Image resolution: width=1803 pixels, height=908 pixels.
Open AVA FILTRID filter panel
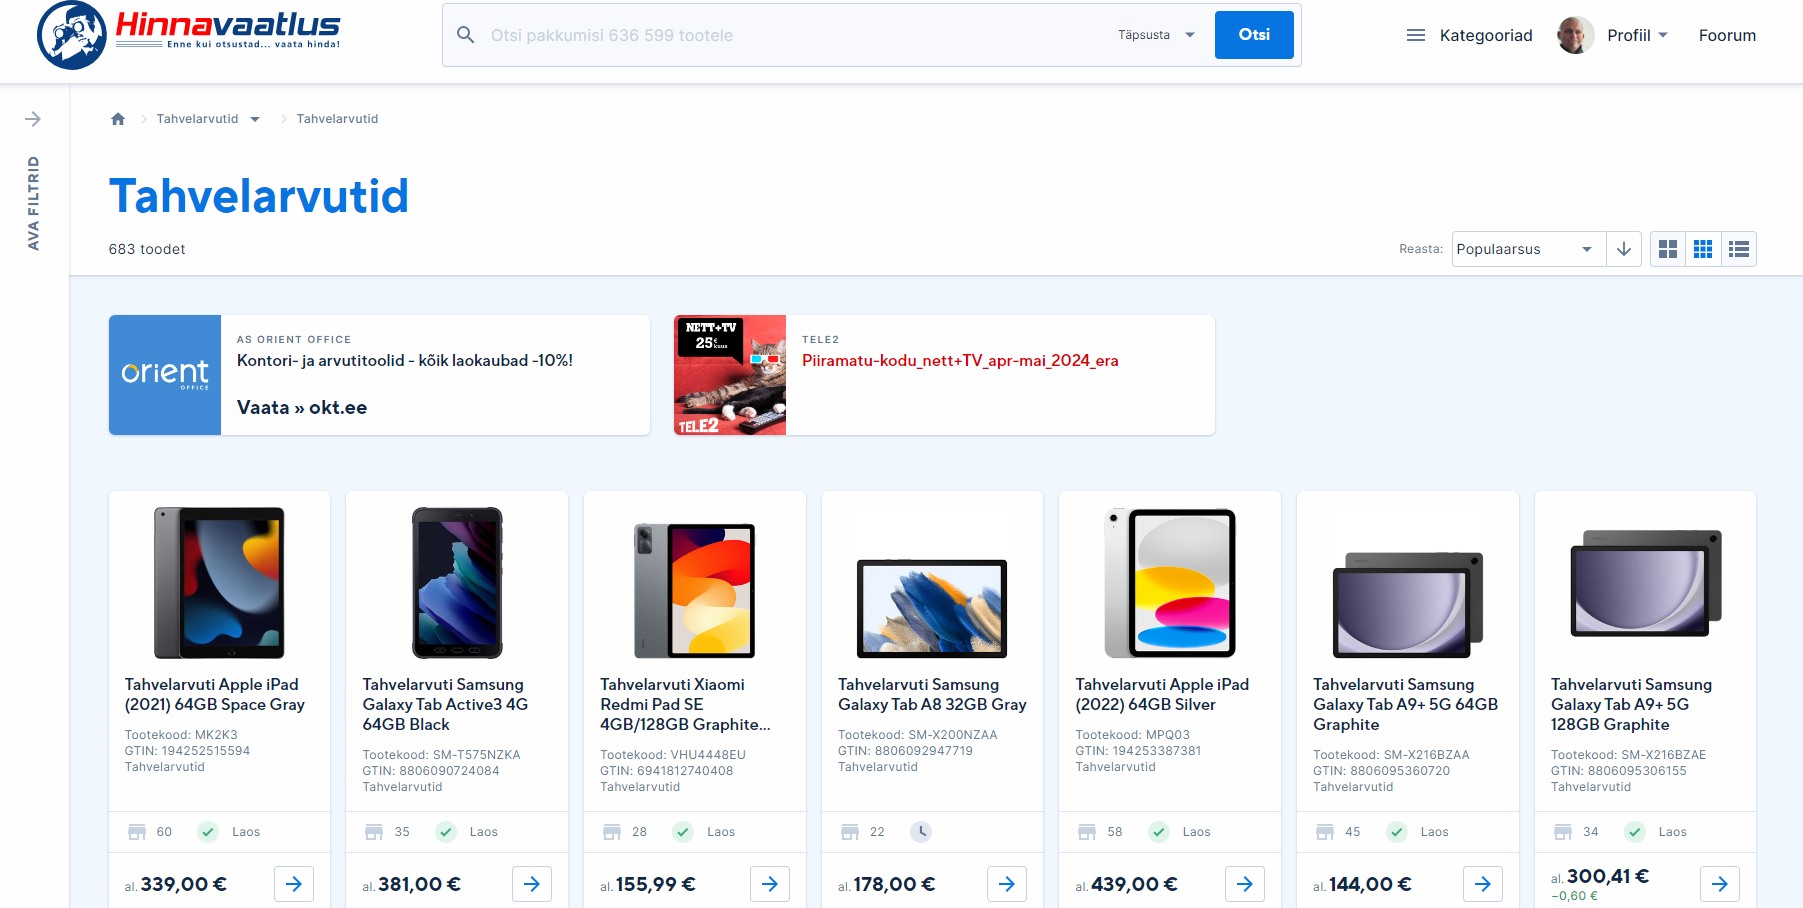(33, 203)
